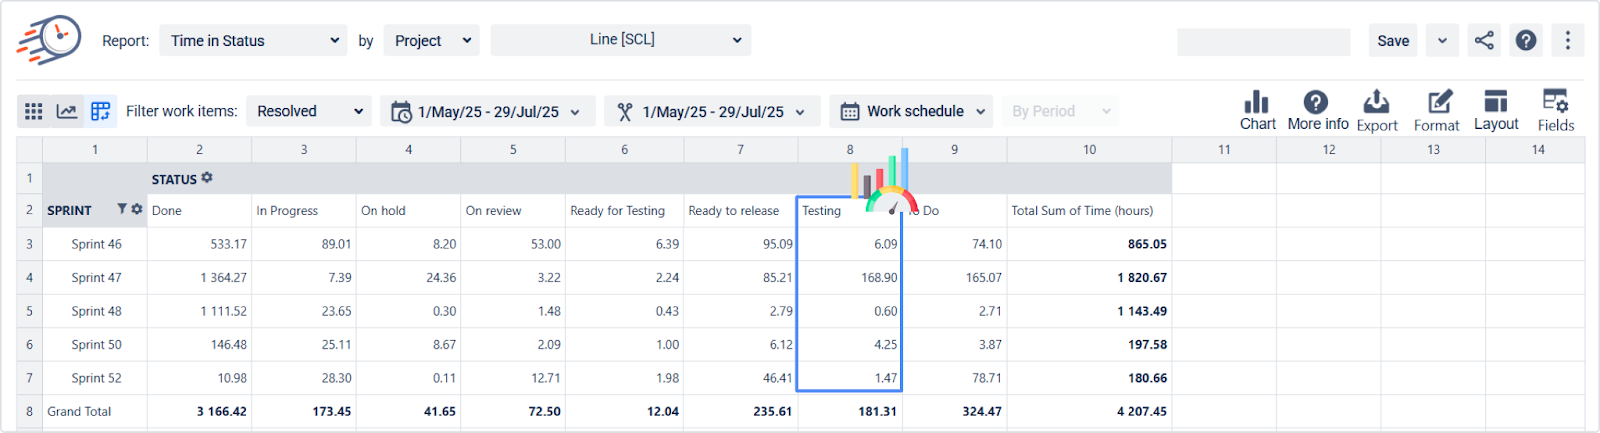The image size is (1600, 433).
Task: Open the 'Project' grouping dropdown
Action: pyautogui.click(x=431, y=41)
